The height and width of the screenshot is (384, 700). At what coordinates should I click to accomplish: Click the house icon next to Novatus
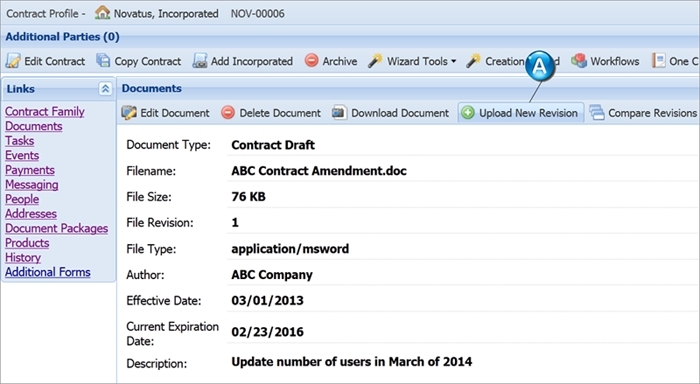(x=102, y=13)
